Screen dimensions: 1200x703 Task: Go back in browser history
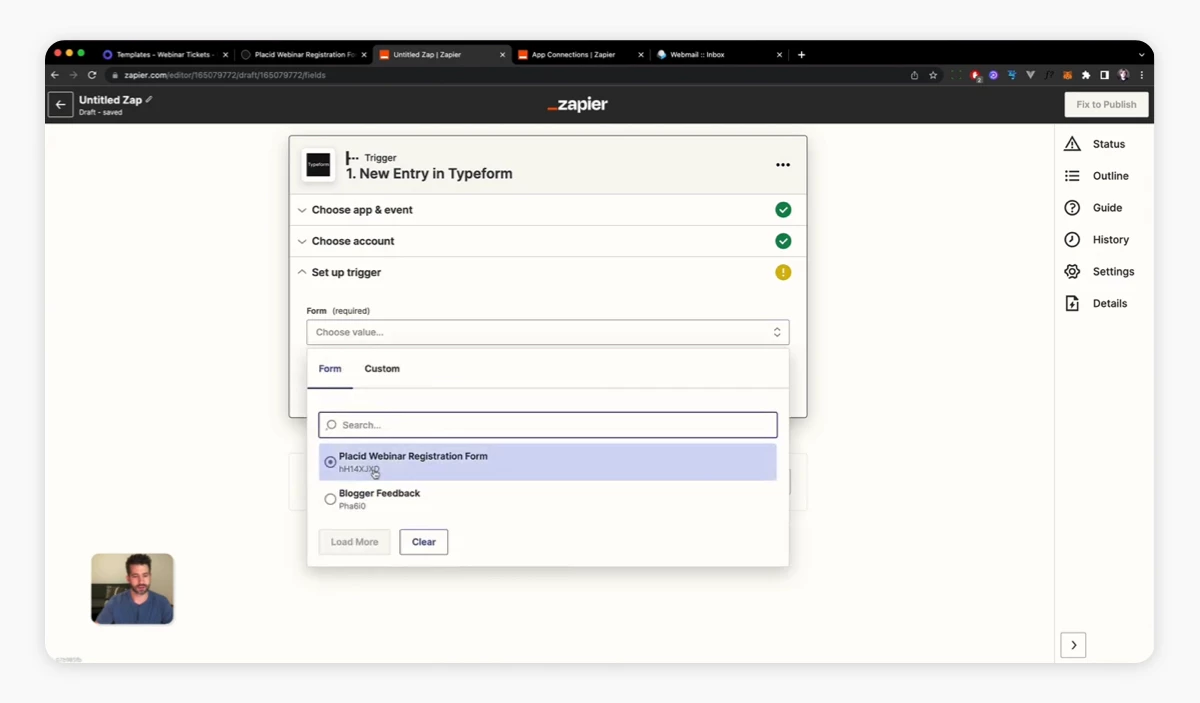(55, 75)
